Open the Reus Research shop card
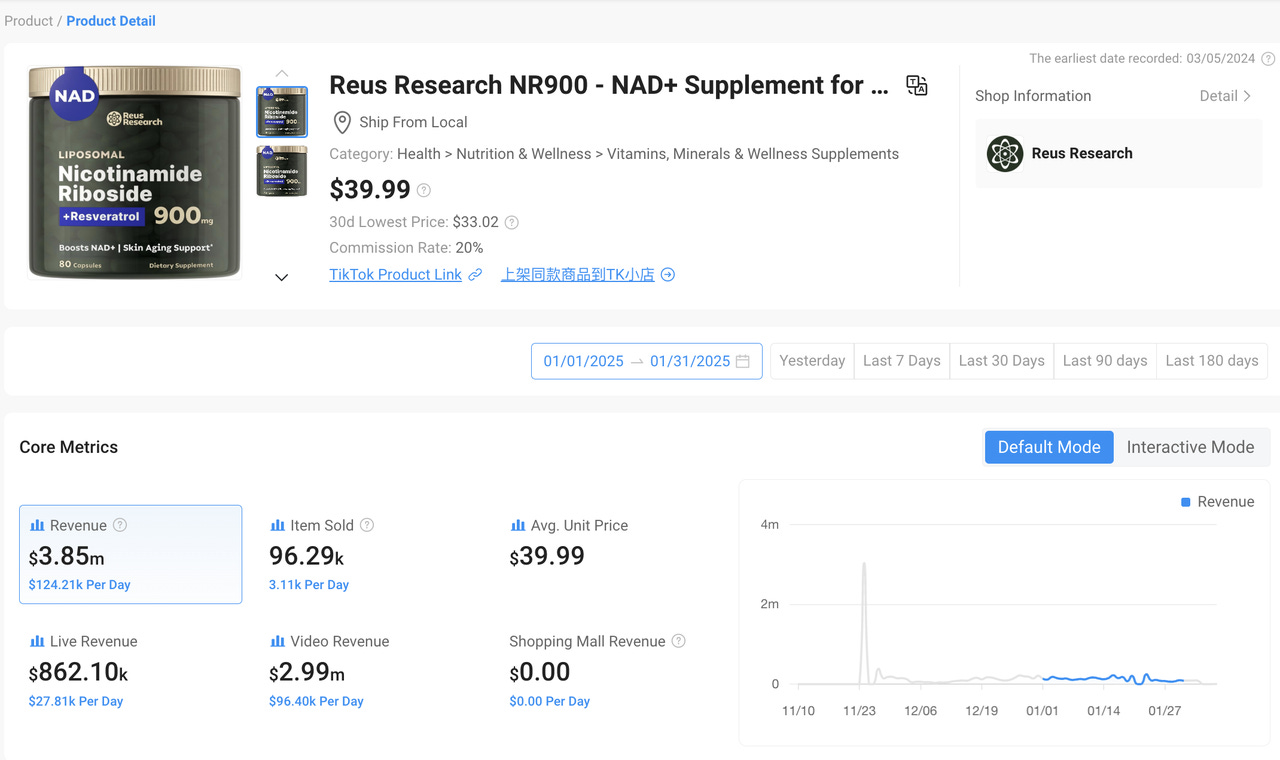Screen dimensions: 1280x760 [1119, 154]
